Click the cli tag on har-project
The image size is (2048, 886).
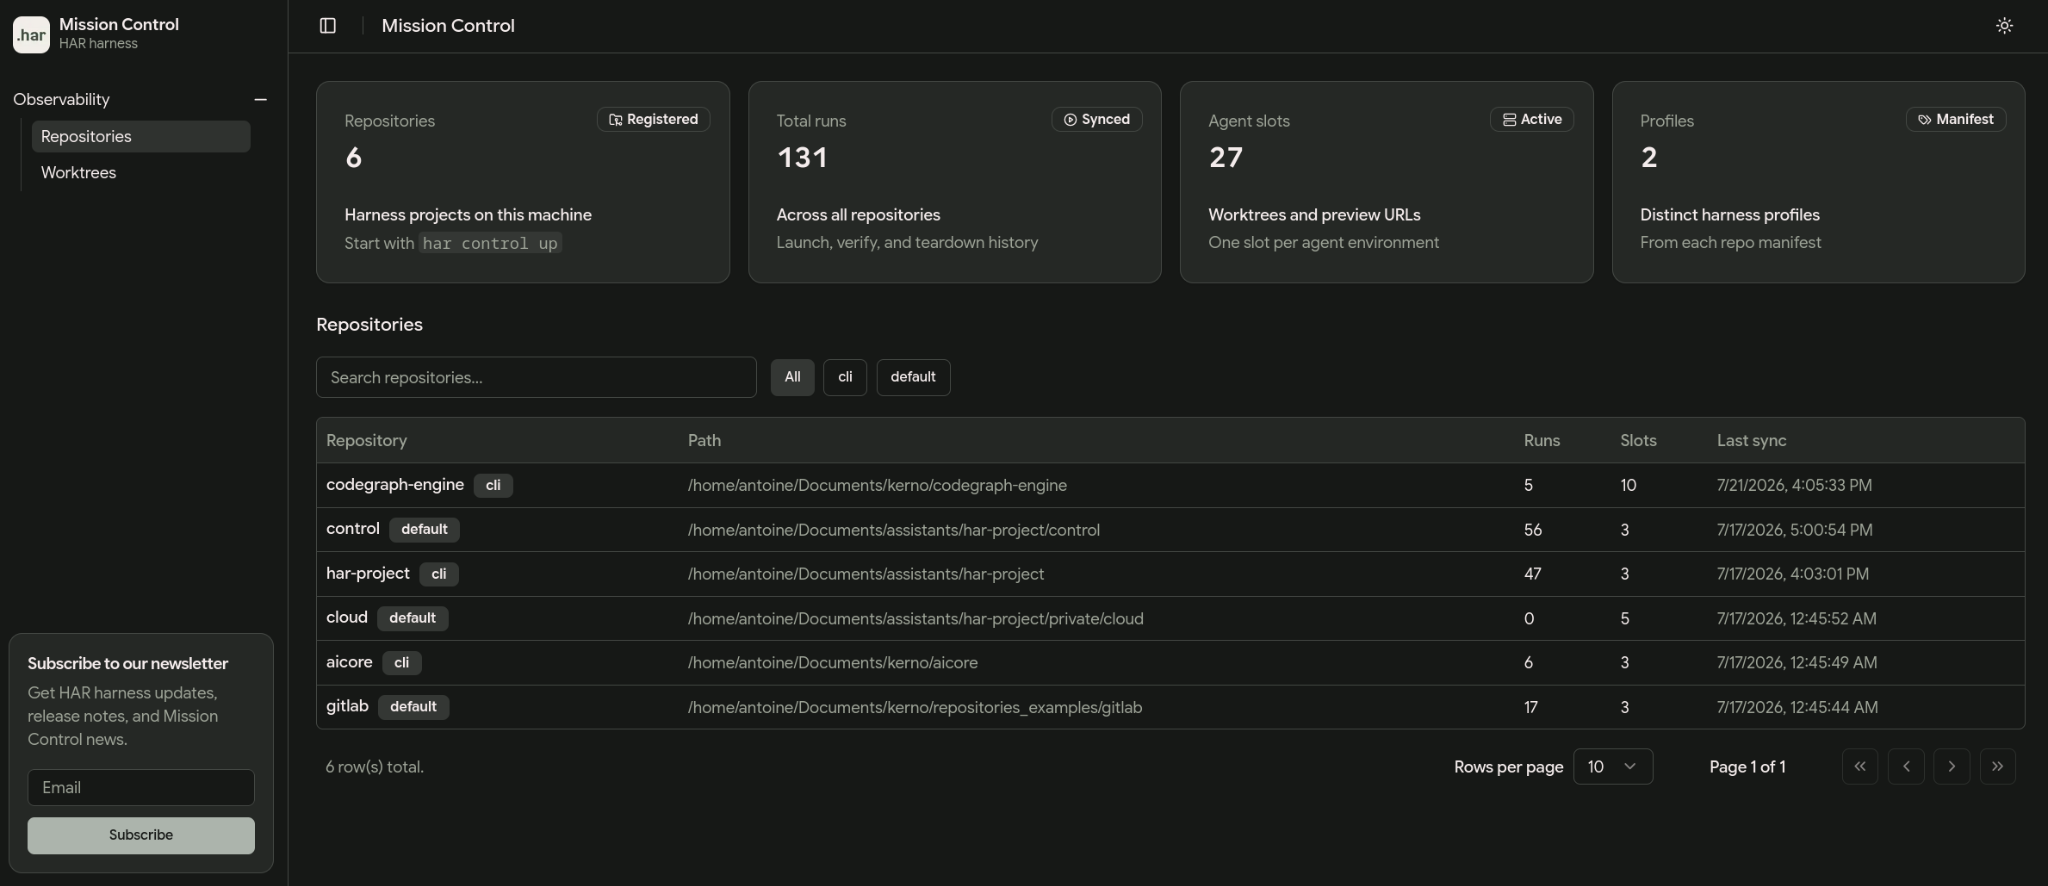[439, 575]
